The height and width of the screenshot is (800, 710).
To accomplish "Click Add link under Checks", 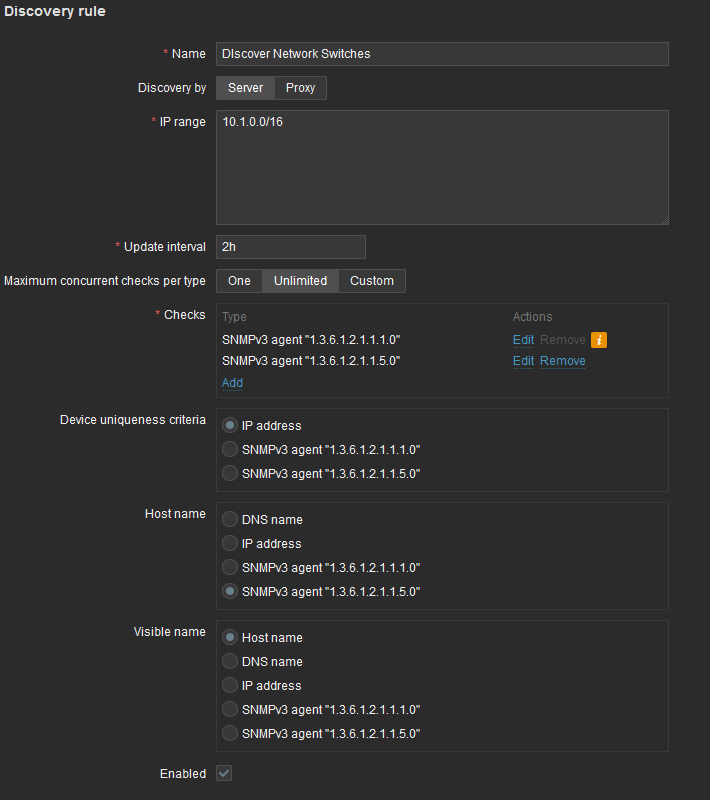I will [x=232, y=383].
